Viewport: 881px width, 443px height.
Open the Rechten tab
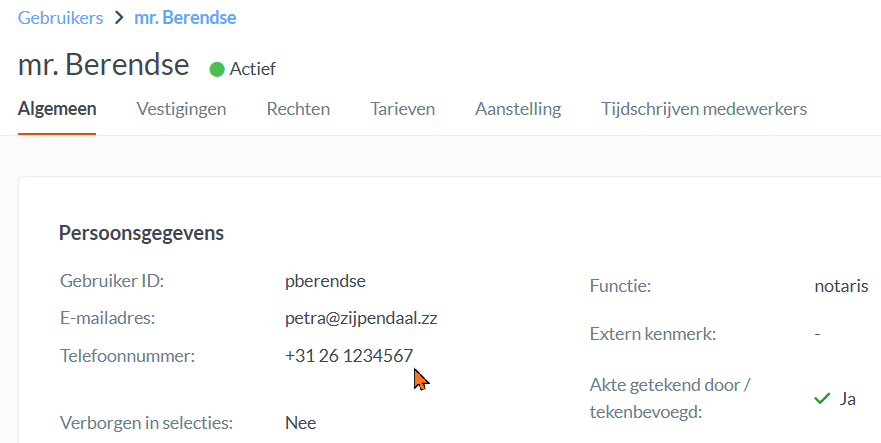click(x=298, y=109)
